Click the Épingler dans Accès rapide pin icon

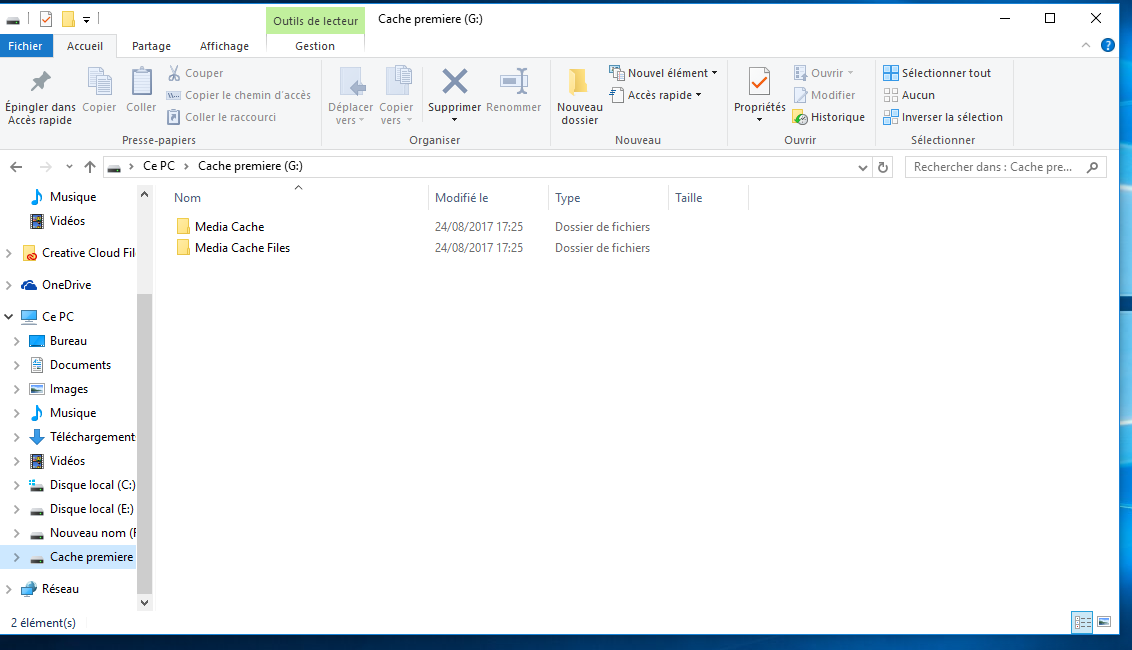coord(40,82)
